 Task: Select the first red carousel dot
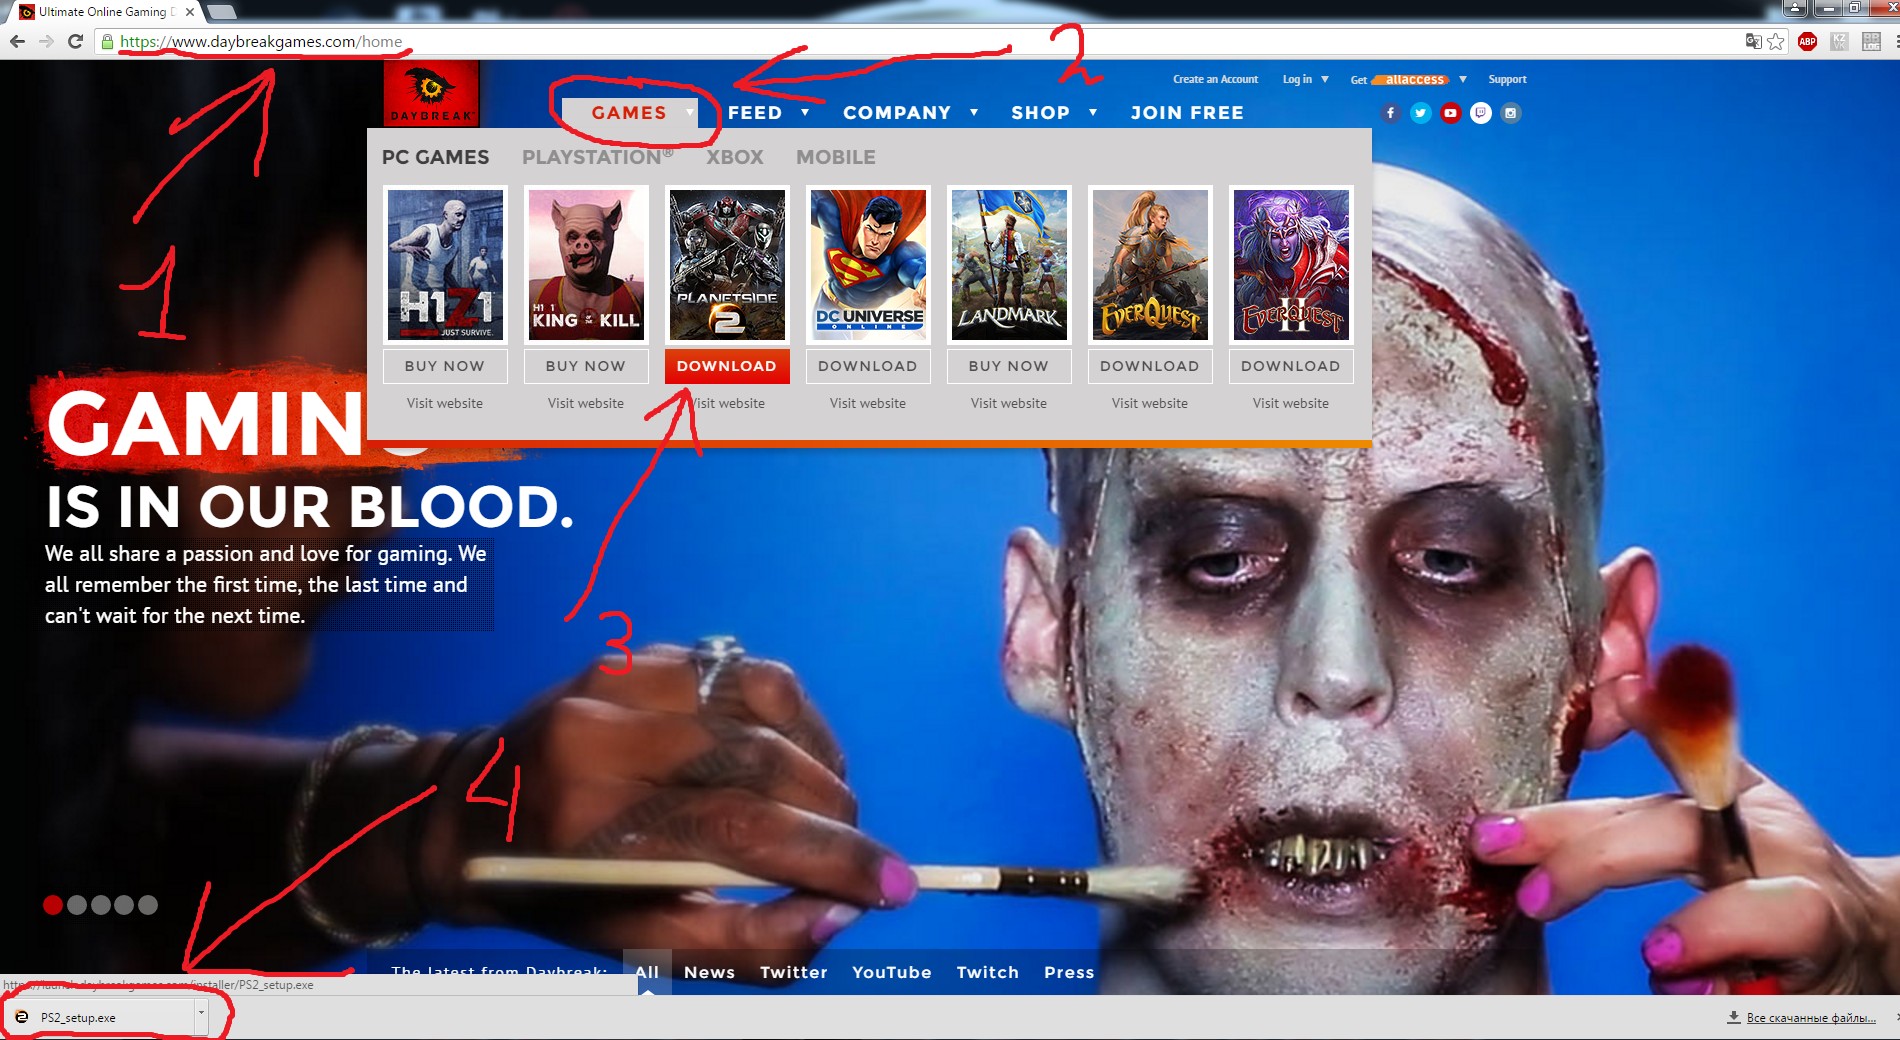pyautogui.click(x=53, y=905)
